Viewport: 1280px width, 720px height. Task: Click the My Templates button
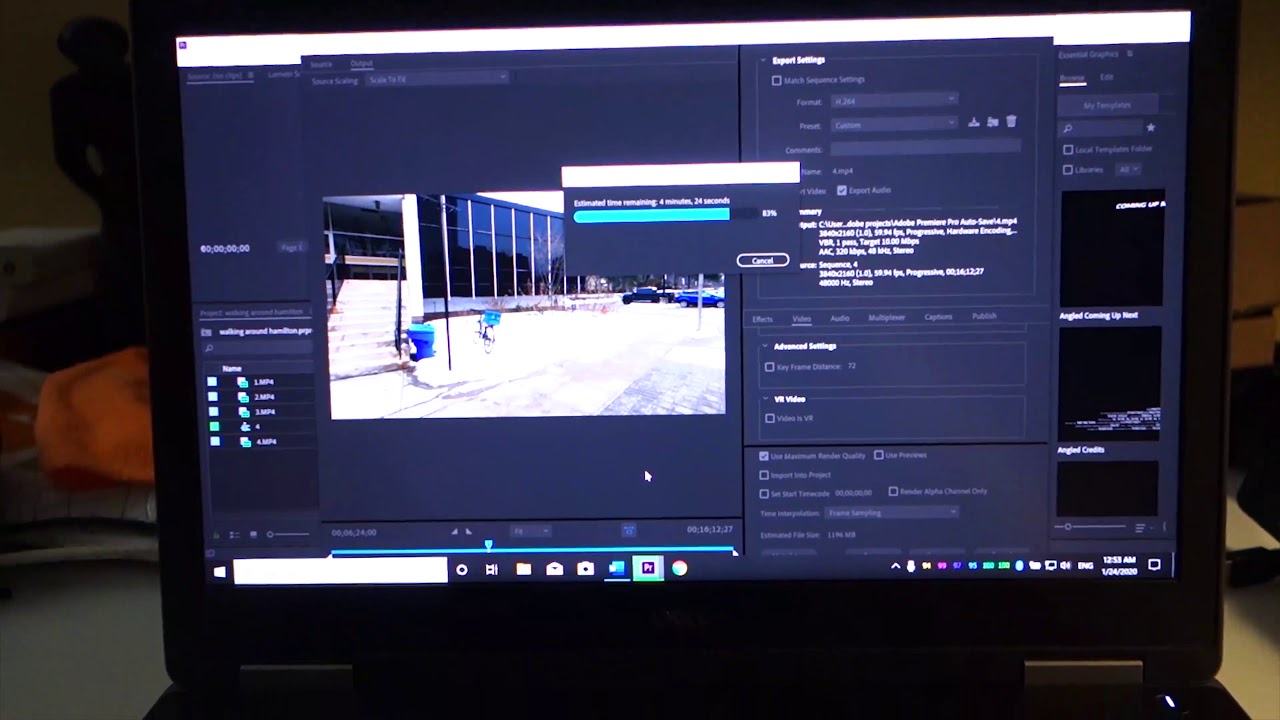(1107, 105)
